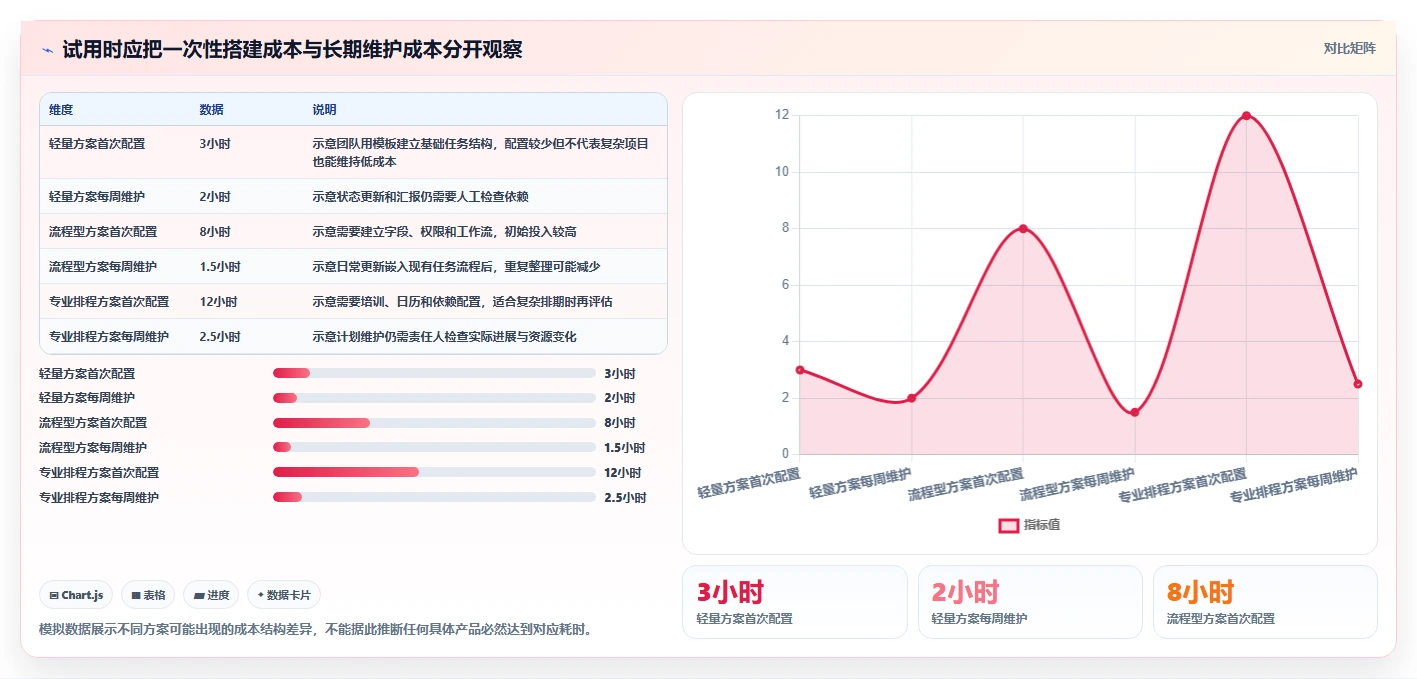Select the 维度 table column header
Screen dimensions: 1417x679
coord(61,110)
